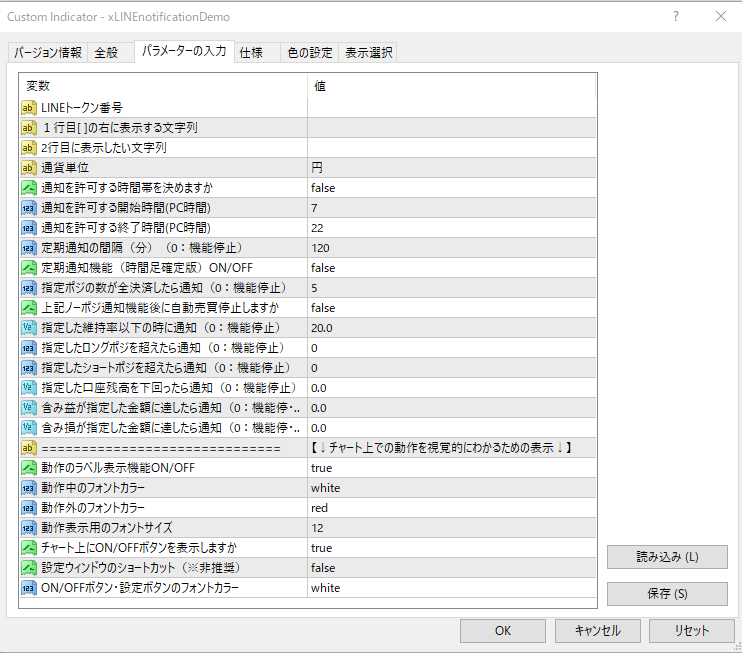Click the ab icon beside LINEトークン番号
The height and width of the screenshot is (653, 742).
point(28,108)
